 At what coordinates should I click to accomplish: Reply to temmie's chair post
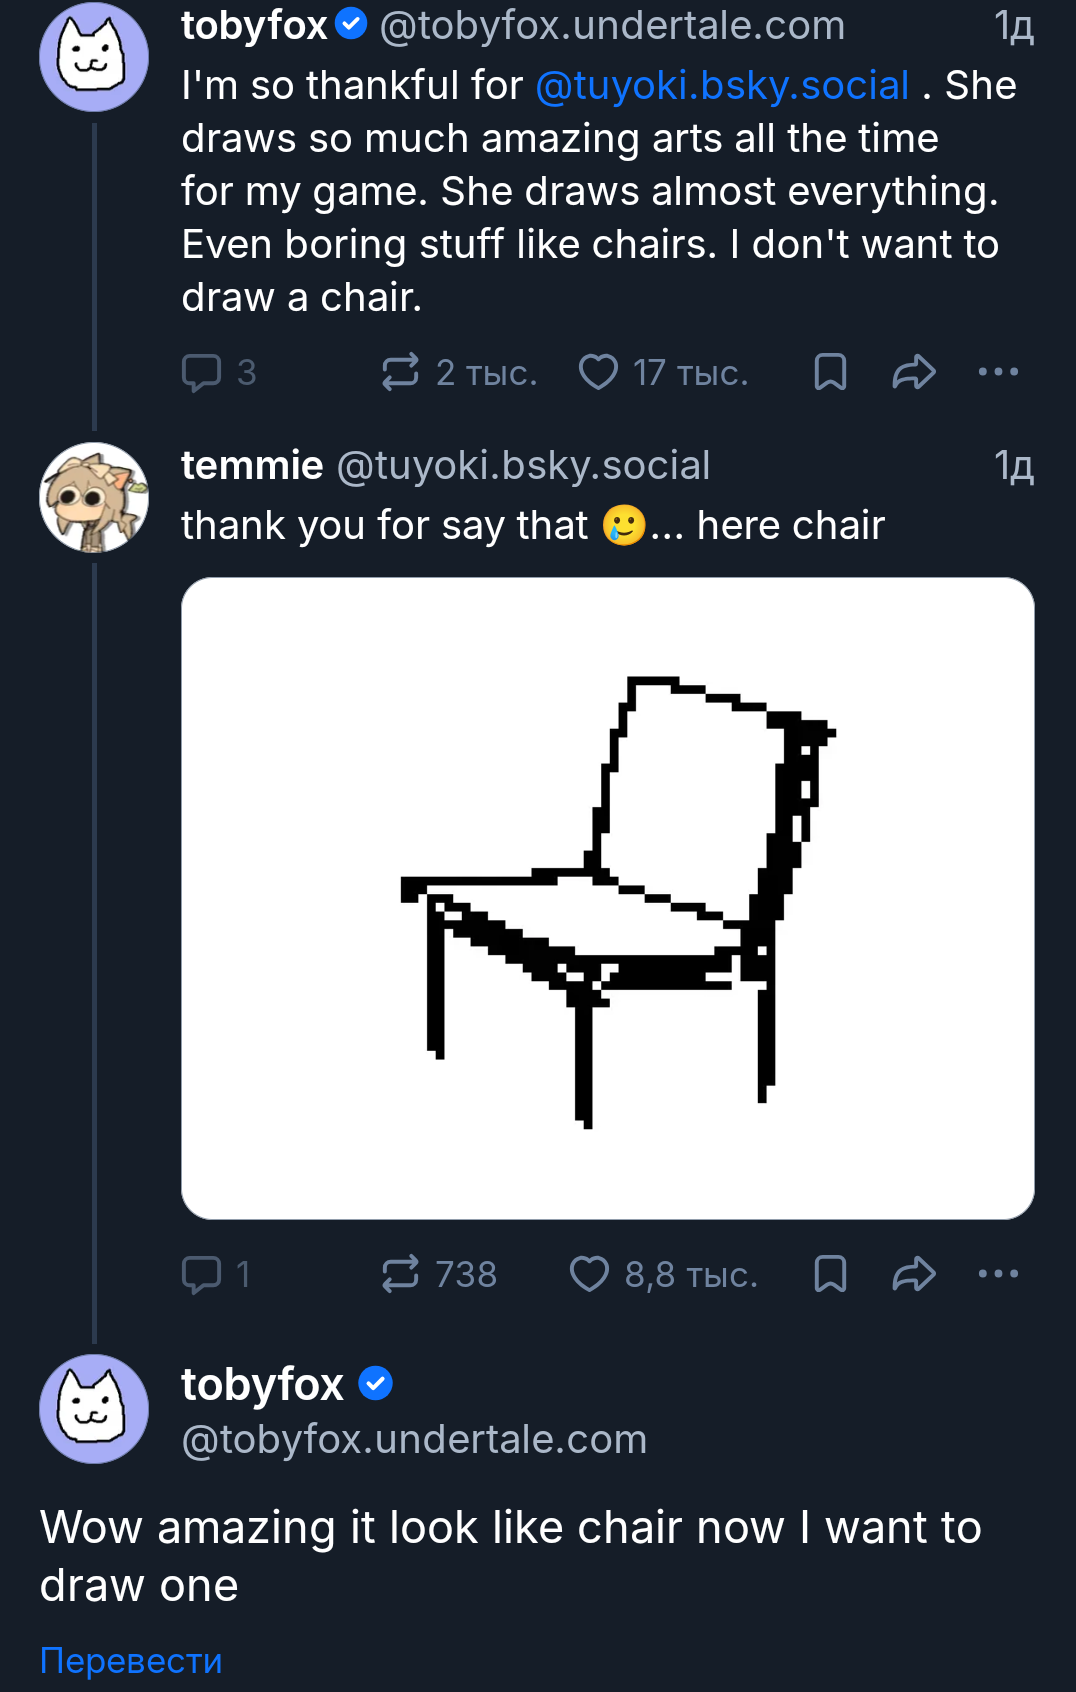(x=201, y=1274)
